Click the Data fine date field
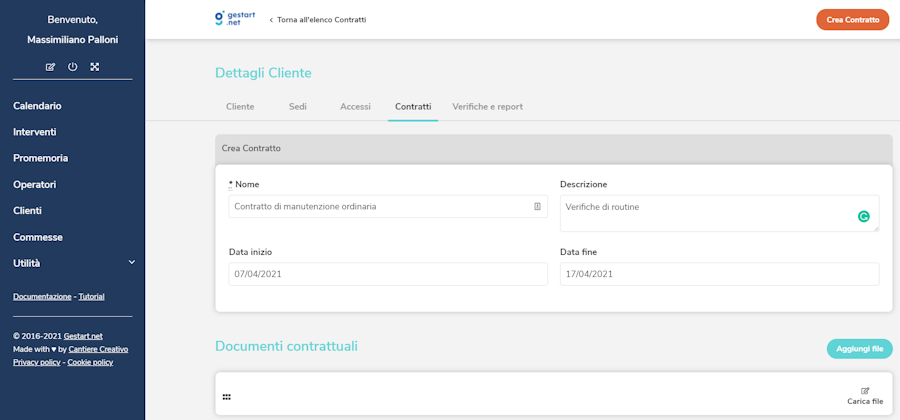Viewport: 900px width, 420px height. point(719,274)
